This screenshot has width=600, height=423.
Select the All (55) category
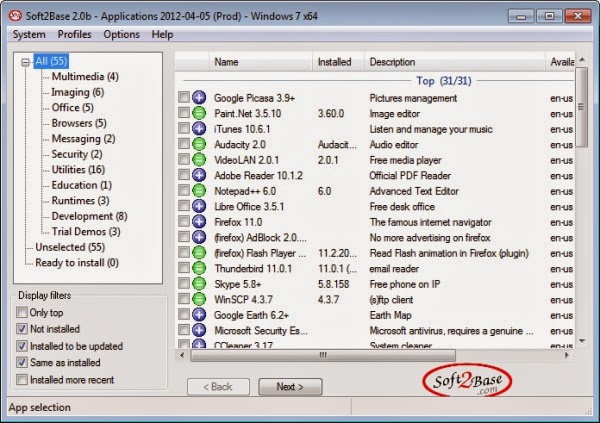click(x=51, y=61)
